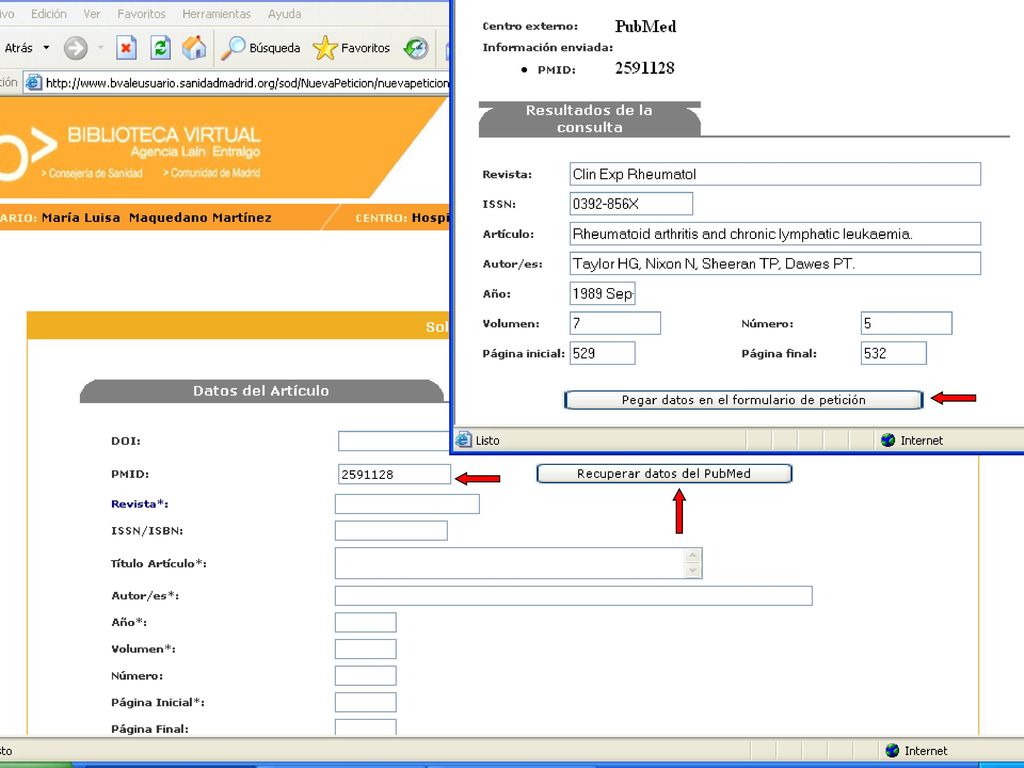Click the popup ISSN field "0392-856X"
Screen dimensions: 1024x768
631,204
